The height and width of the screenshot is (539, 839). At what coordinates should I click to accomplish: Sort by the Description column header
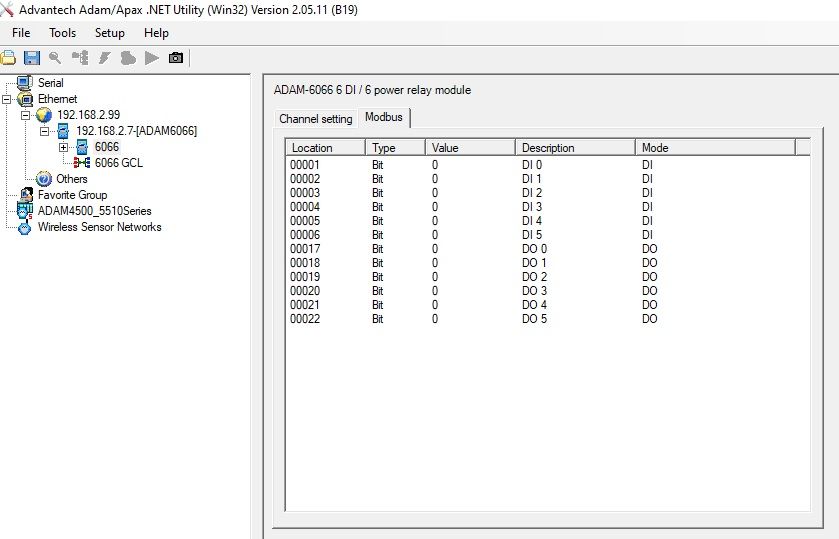575,148
